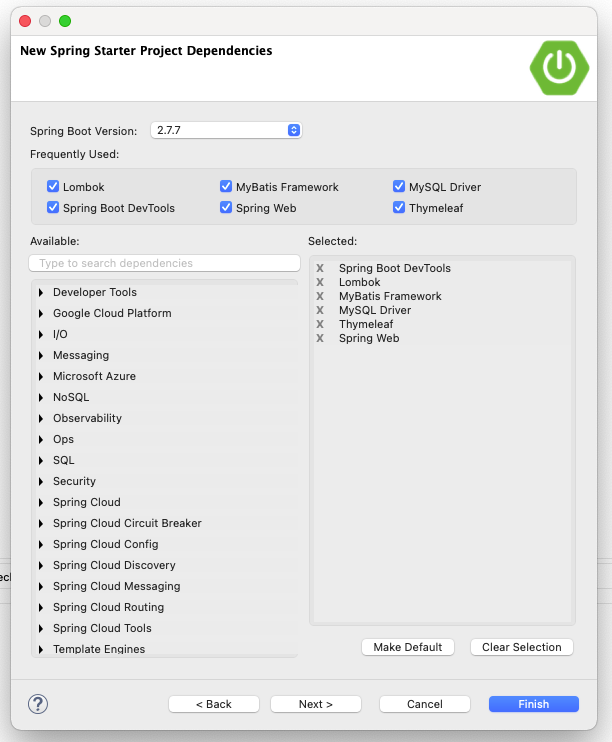Select Spring Web text in Selected list
612x742 pixels.
(369, 338)
